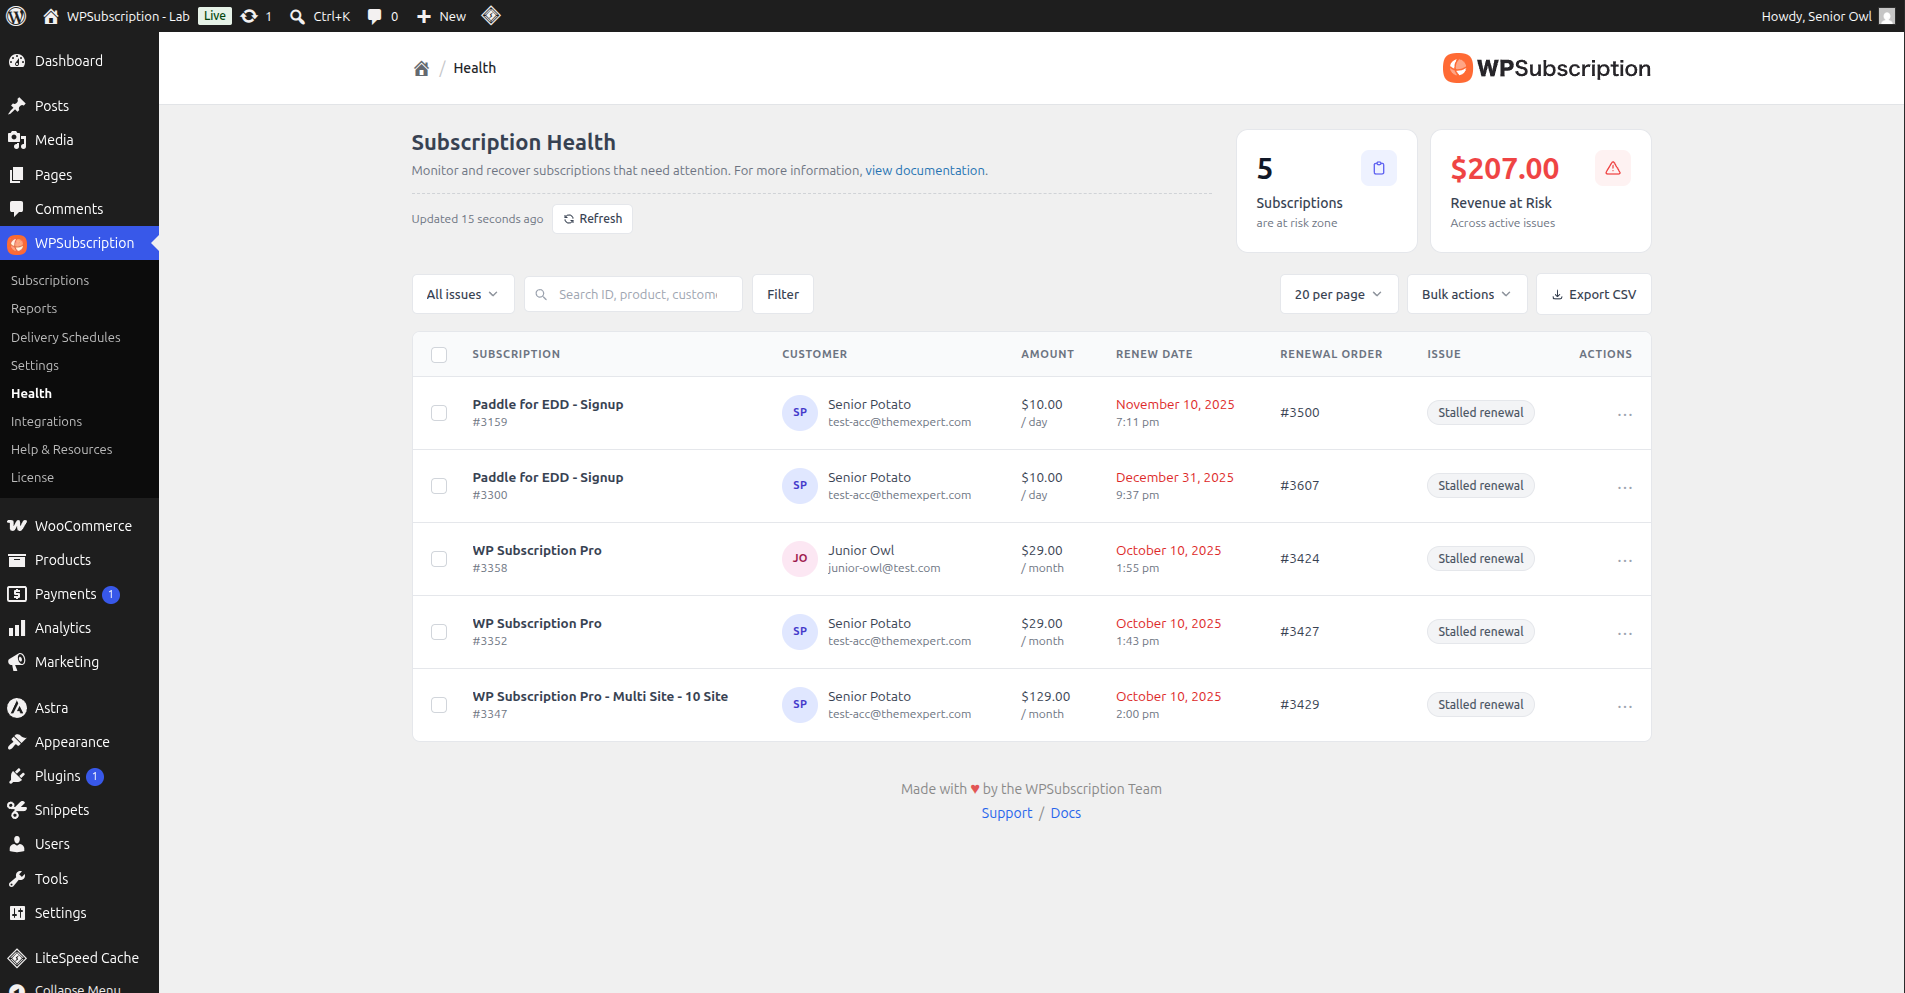Check the box for subscription #3300

coord(439,486)
